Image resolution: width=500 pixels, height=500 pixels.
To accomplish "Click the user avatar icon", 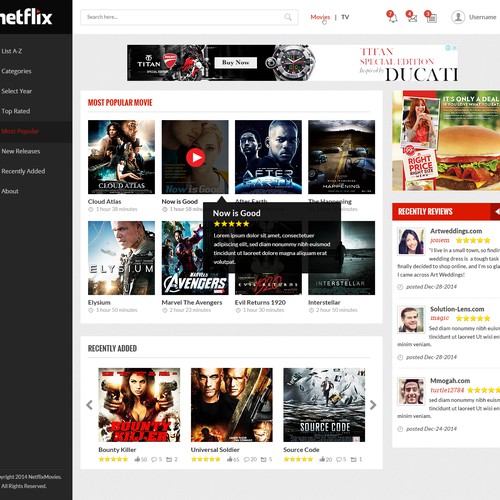I will (x=458, y=17).
